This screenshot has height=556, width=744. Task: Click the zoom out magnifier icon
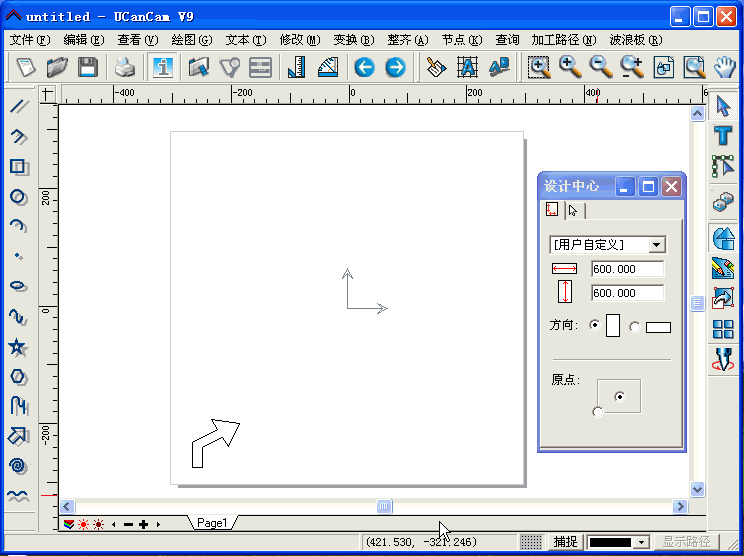601,67
